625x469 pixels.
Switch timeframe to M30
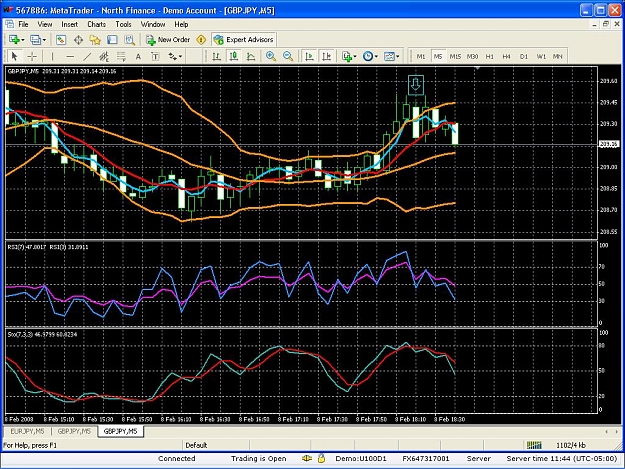point(472,56)
